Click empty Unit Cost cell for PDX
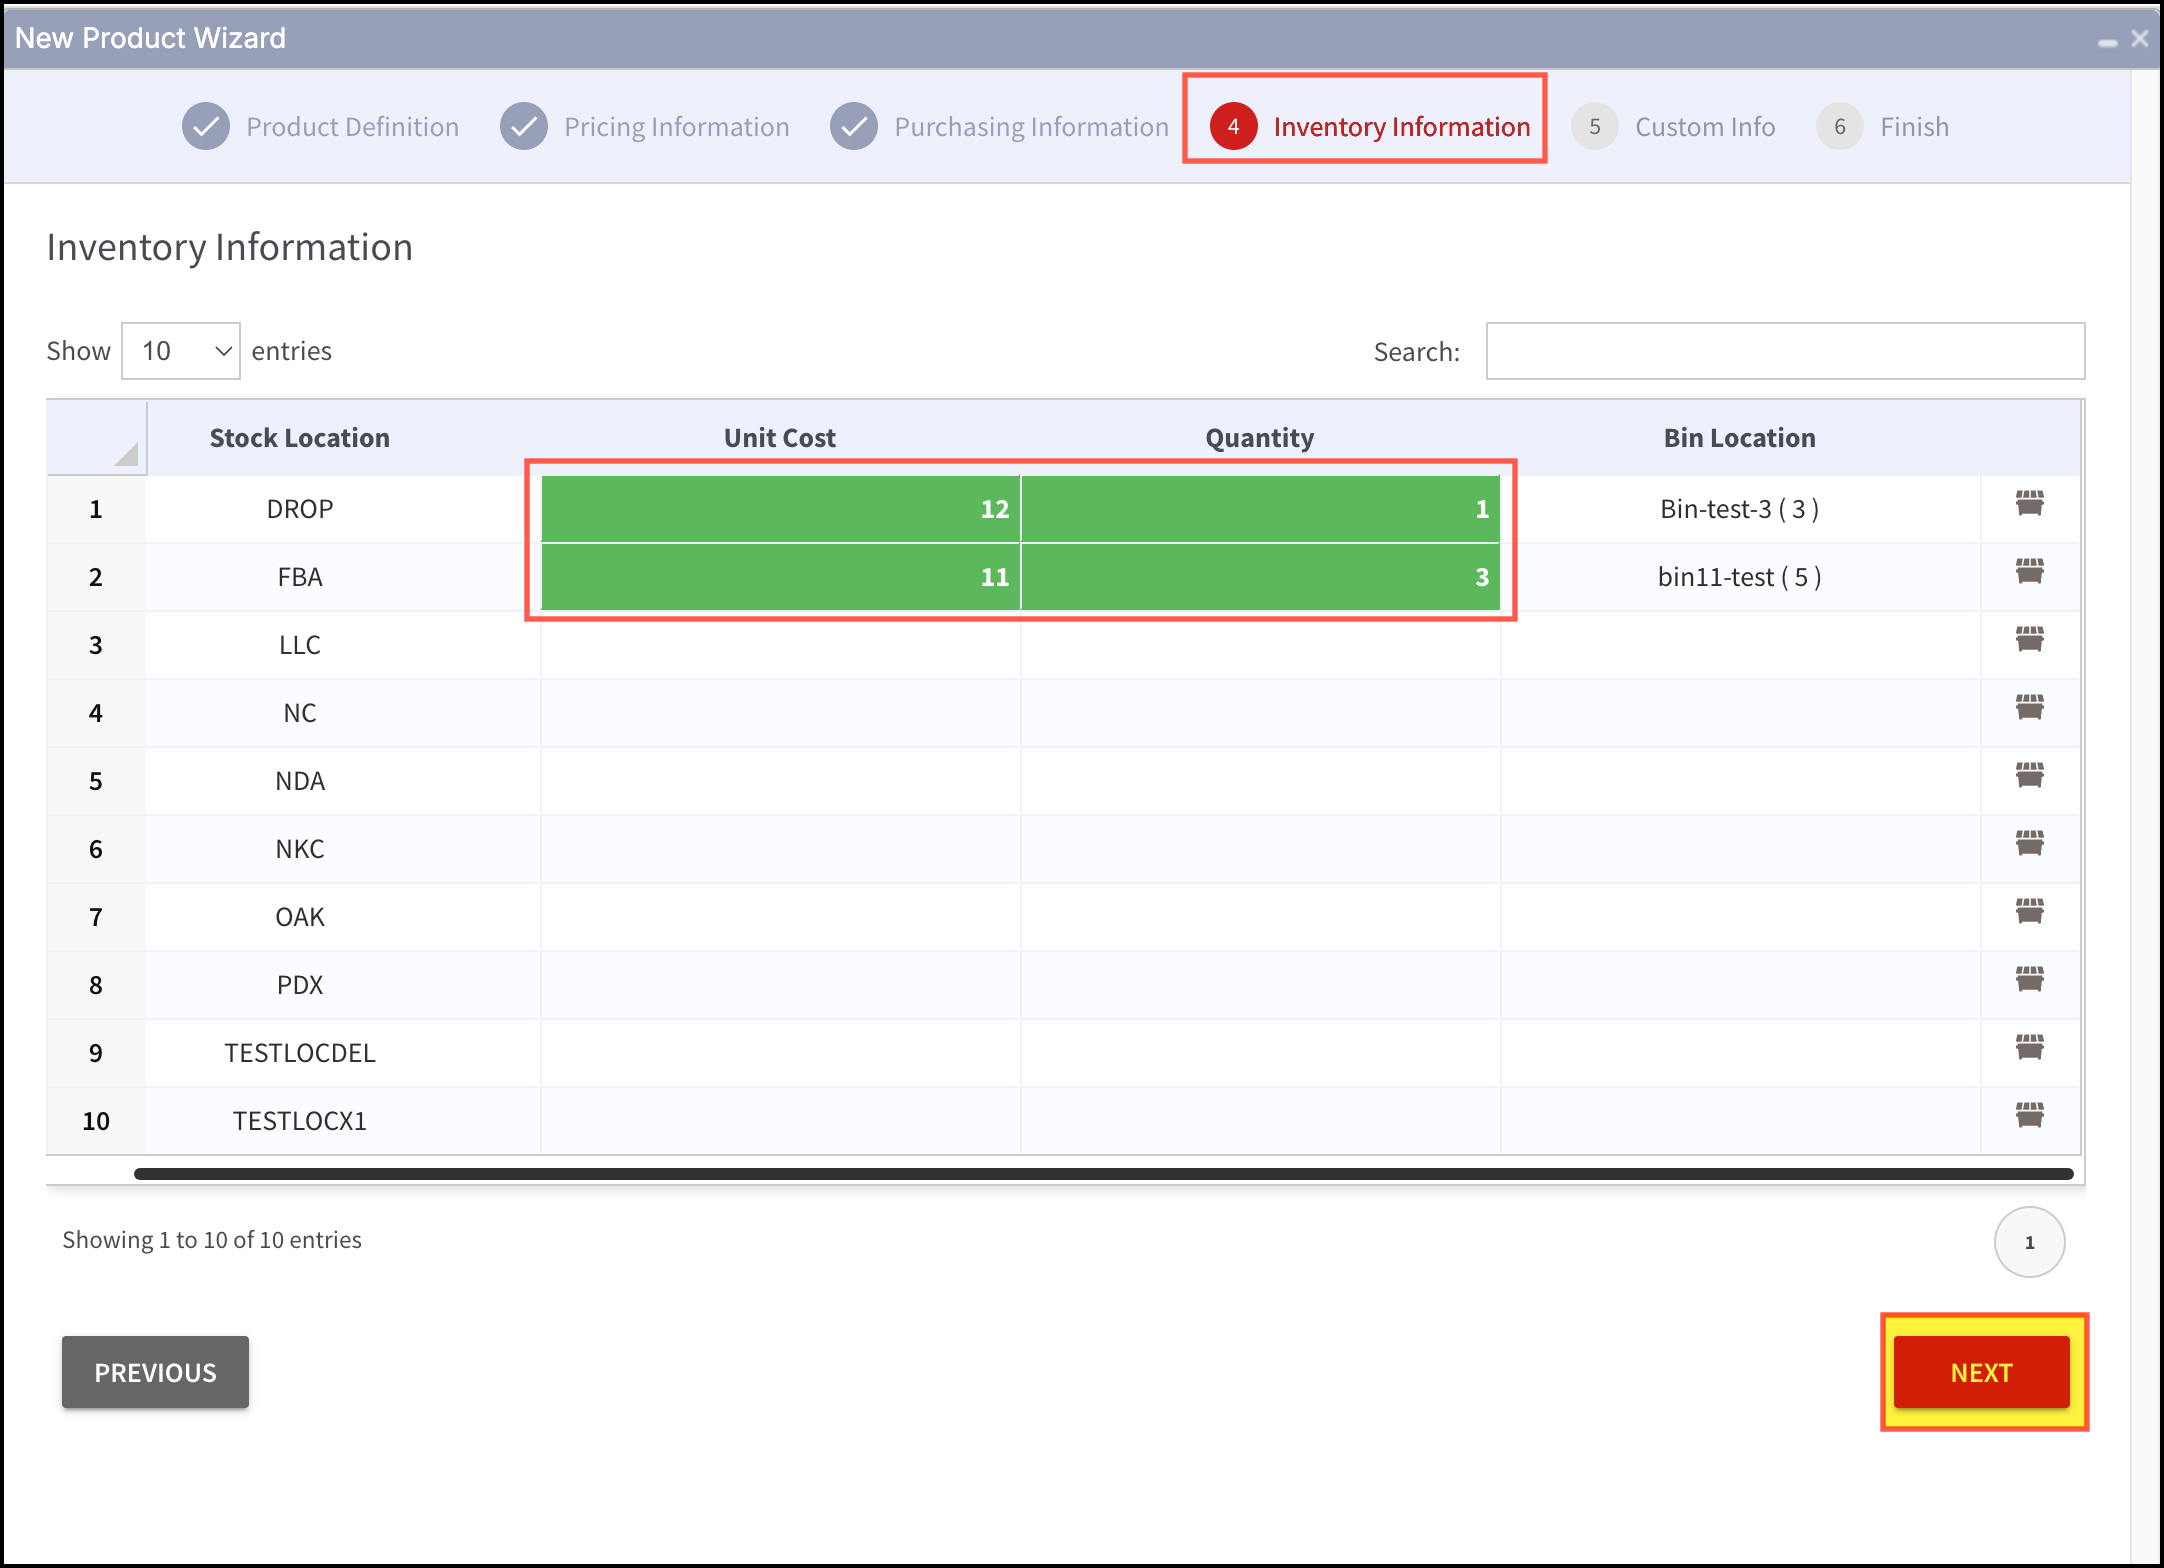 point(780,985)
